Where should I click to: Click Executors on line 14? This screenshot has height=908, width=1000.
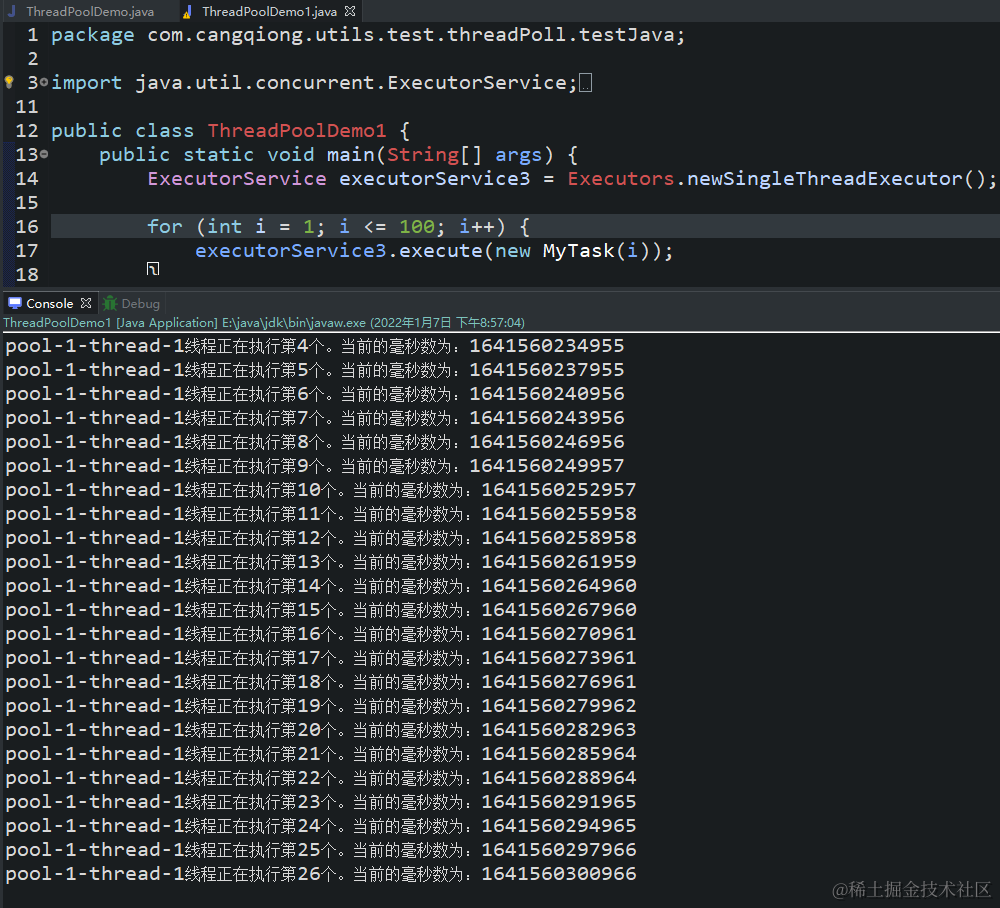tap(621, 179)
